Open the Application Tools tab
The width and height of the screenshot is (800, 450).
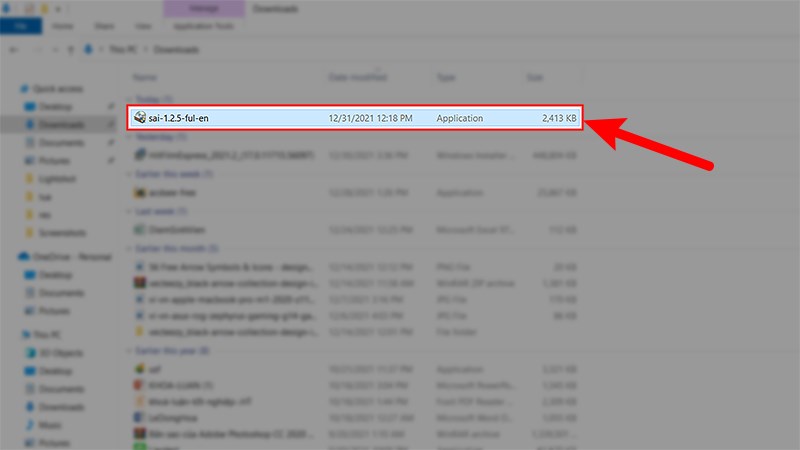203,26
